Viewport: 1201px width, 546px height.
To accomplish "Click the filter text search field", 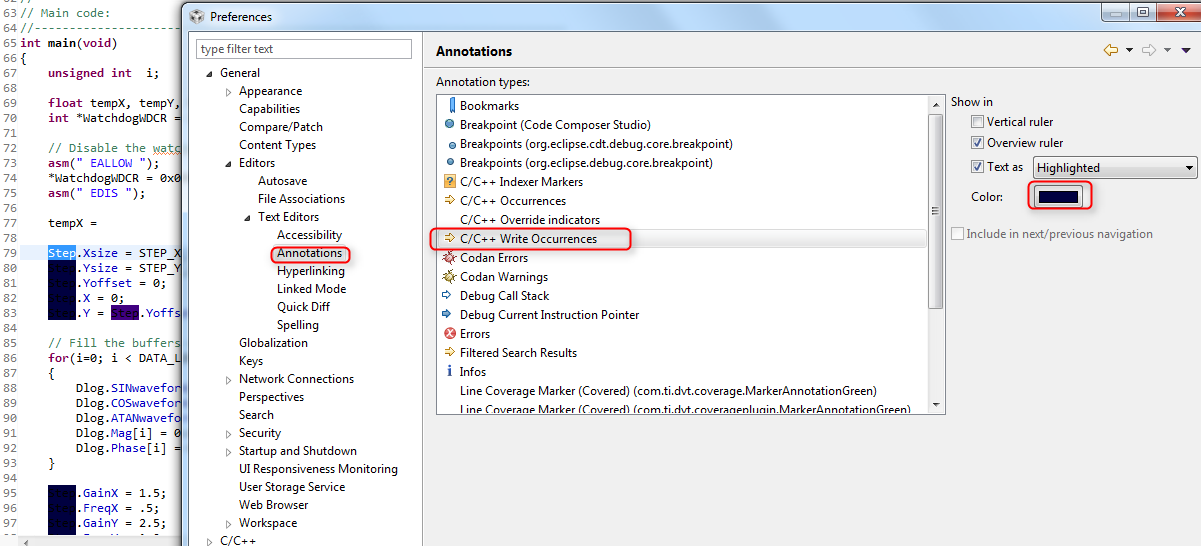I will [304, 49].
